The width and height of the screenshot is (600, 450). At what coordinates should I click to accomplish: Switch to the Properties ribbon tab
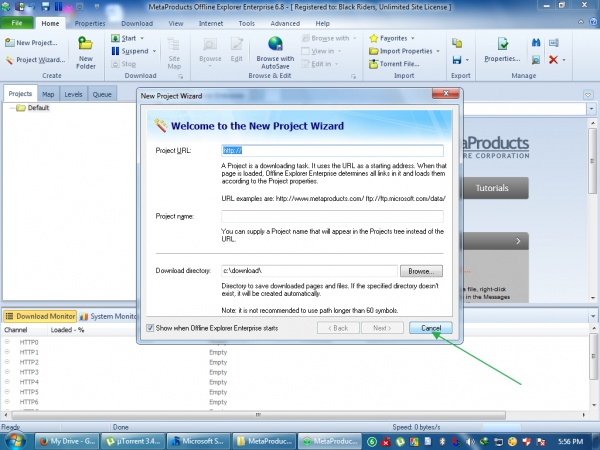click(x=90, y=23)
